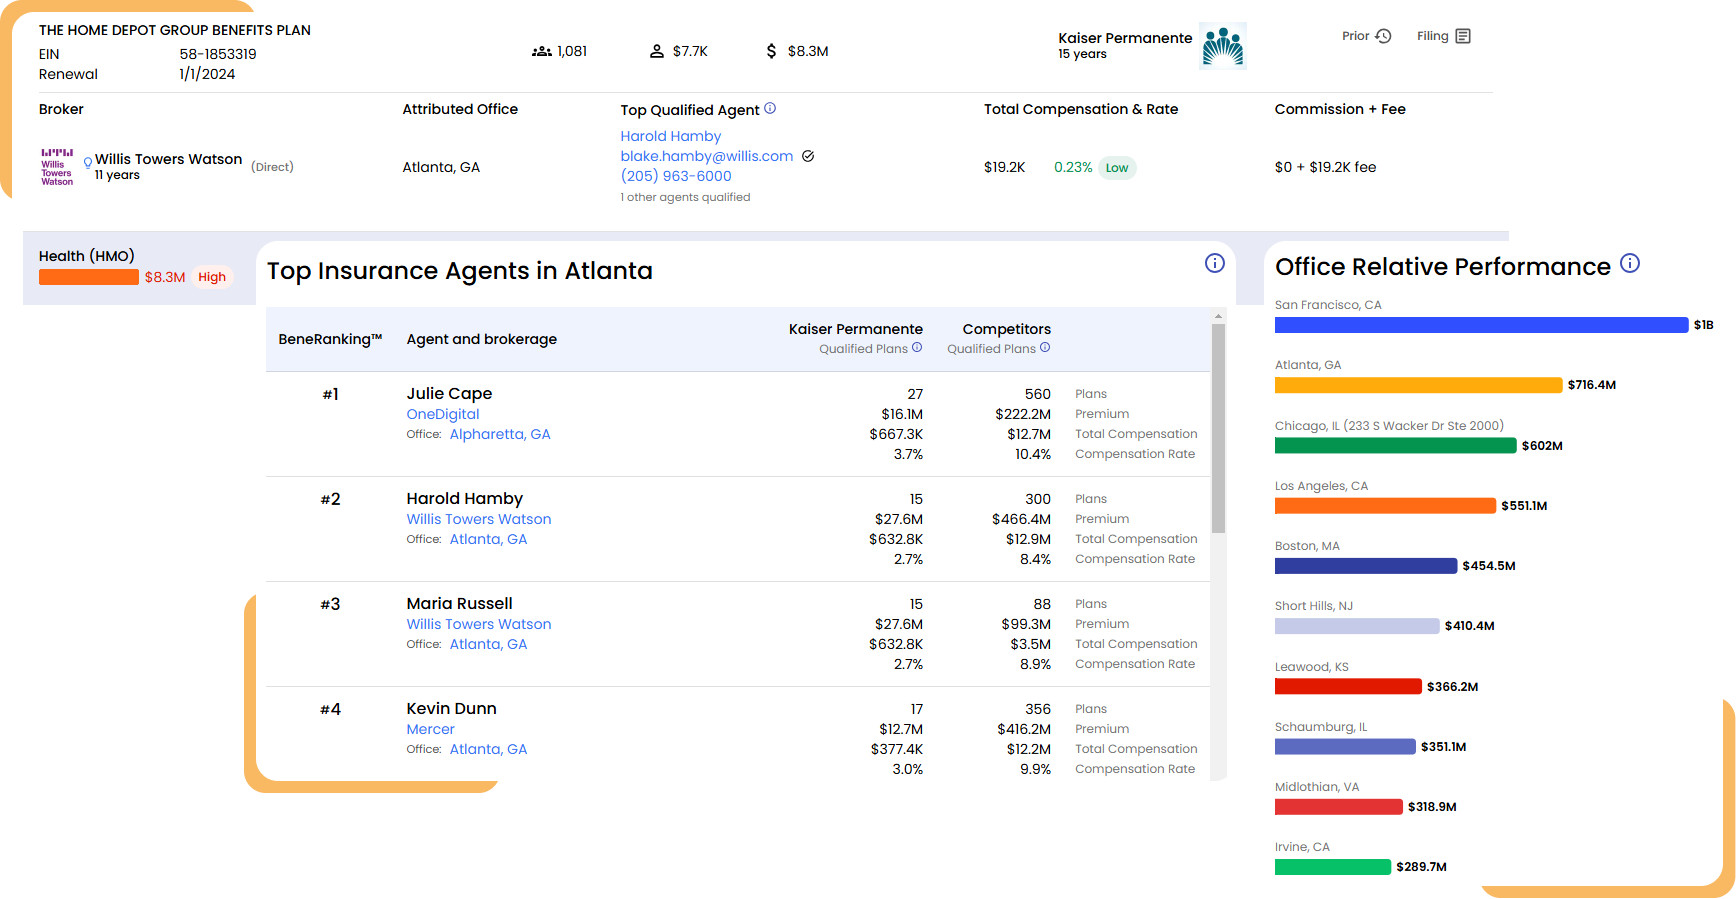The image size is (1736, 899).
Task: Click the Schaumburg, IL purple bar
Action: click(x=1345, y=746)
